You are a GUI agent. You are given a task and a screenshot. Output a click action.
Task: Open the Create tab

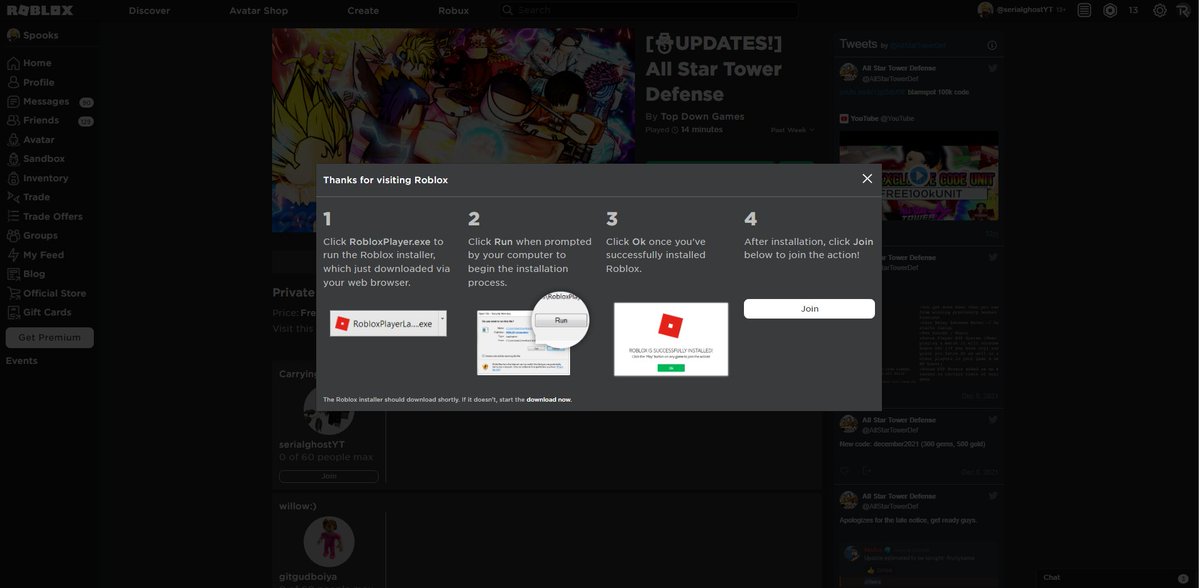[x=363, y=11]
